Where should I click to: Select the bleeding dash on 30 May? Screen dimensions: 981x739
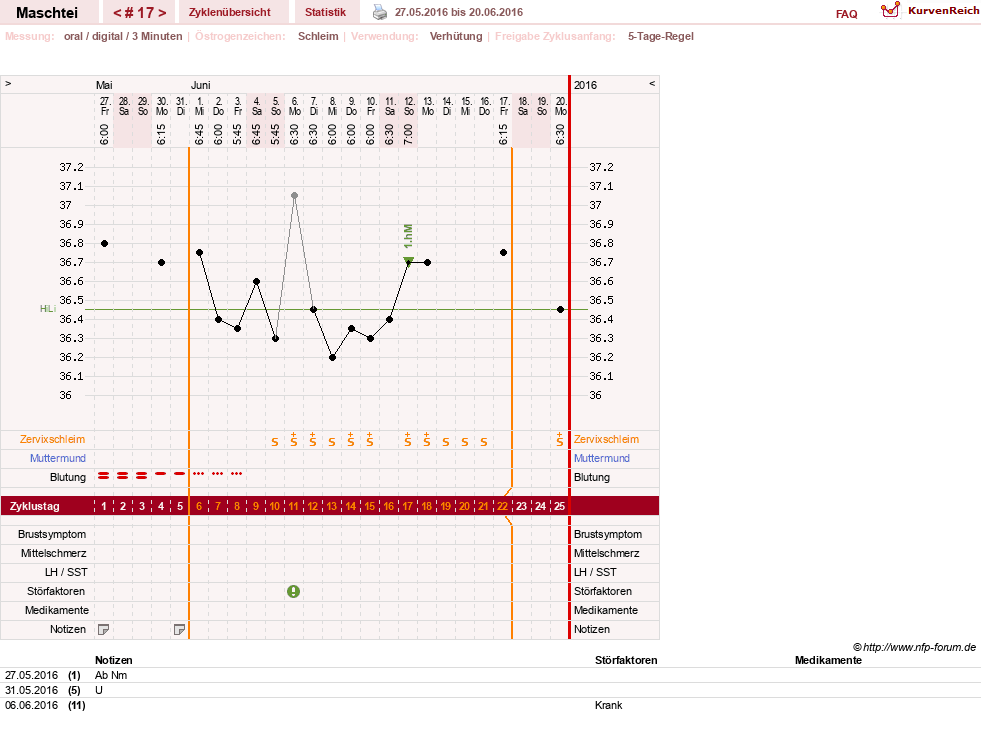click(161, 474)
